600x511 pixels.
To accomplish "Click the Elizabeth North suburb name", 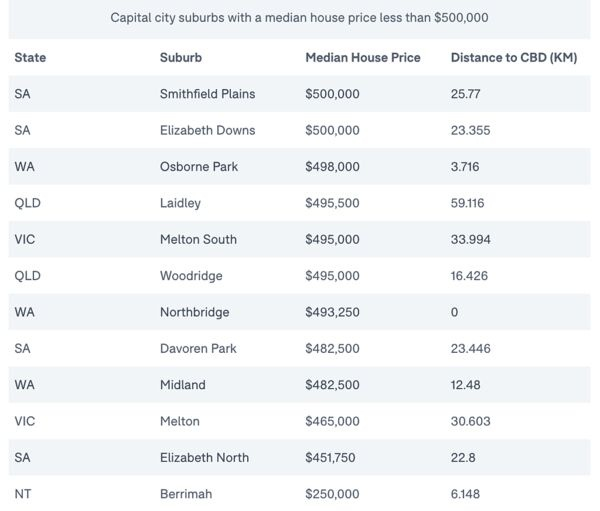I will 205,457.
